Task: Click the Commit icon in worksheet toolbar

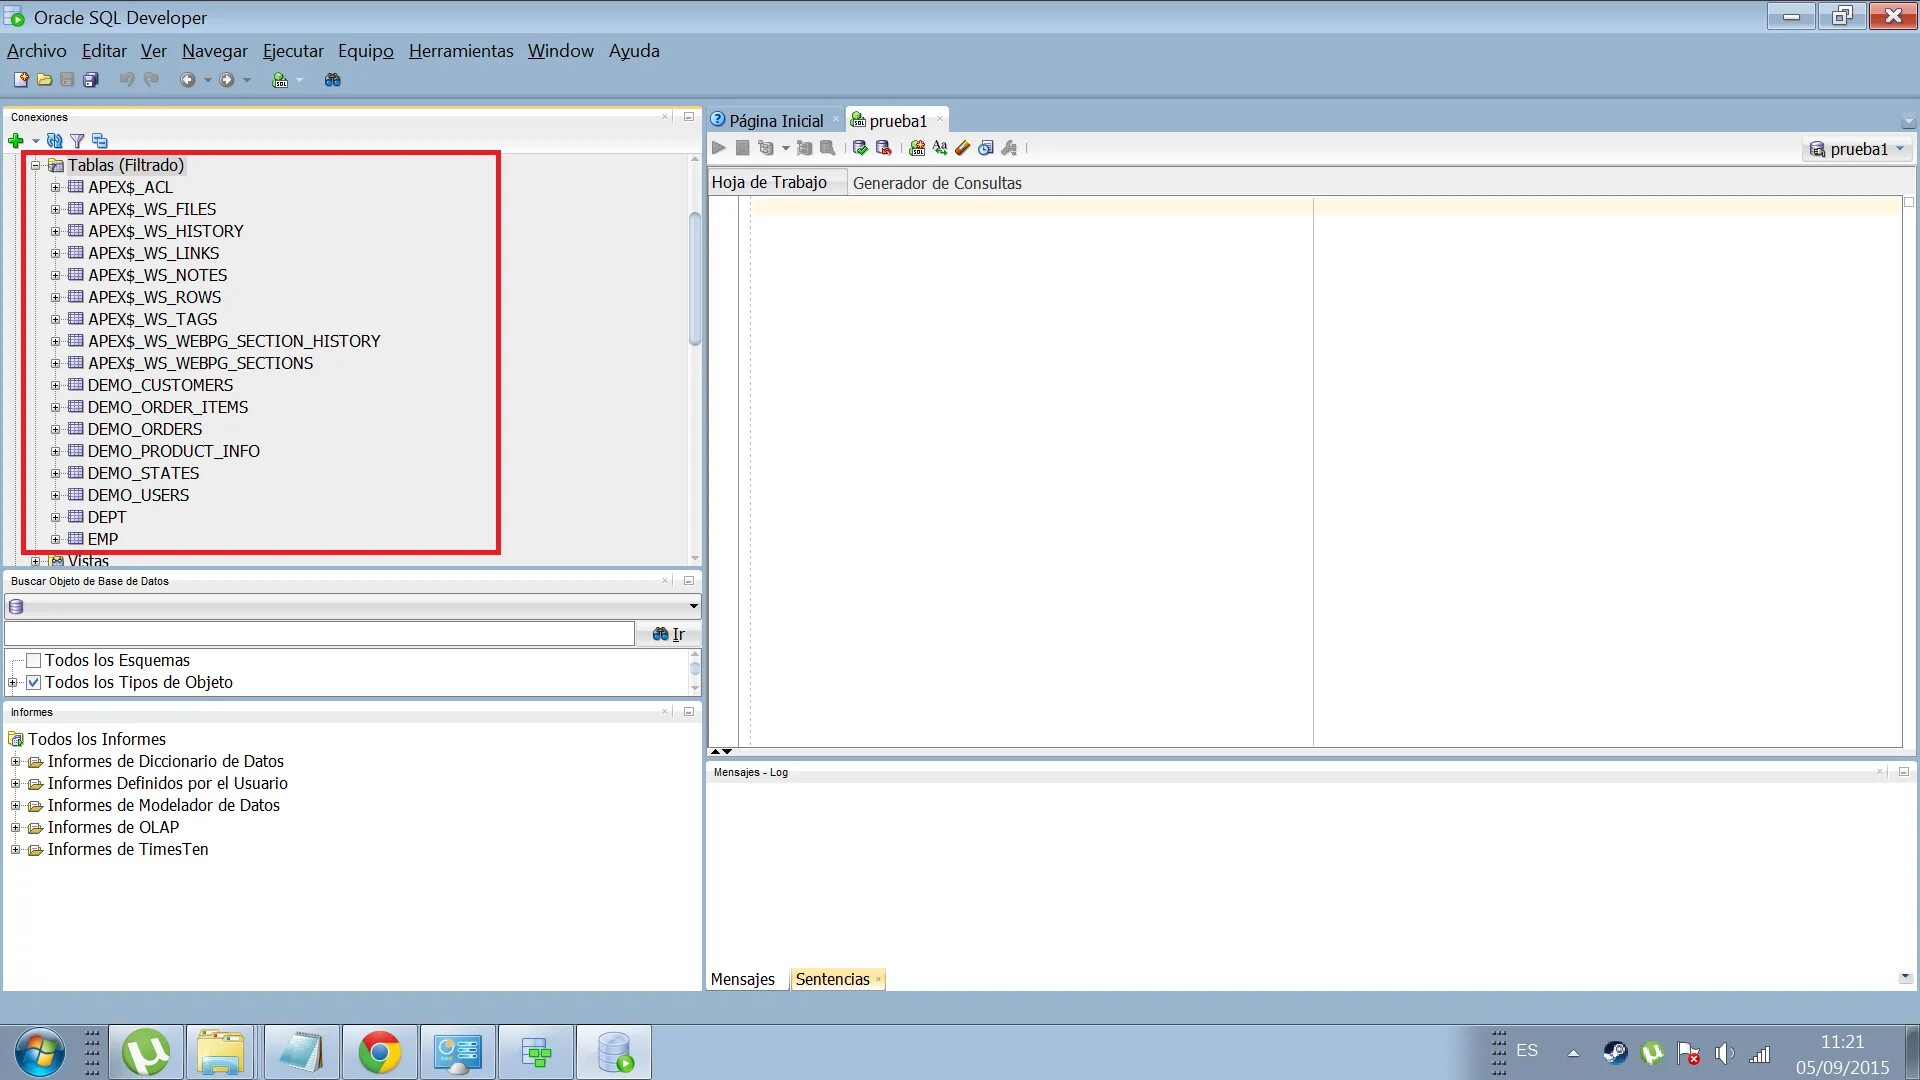Action: click(x=860, y=148)
